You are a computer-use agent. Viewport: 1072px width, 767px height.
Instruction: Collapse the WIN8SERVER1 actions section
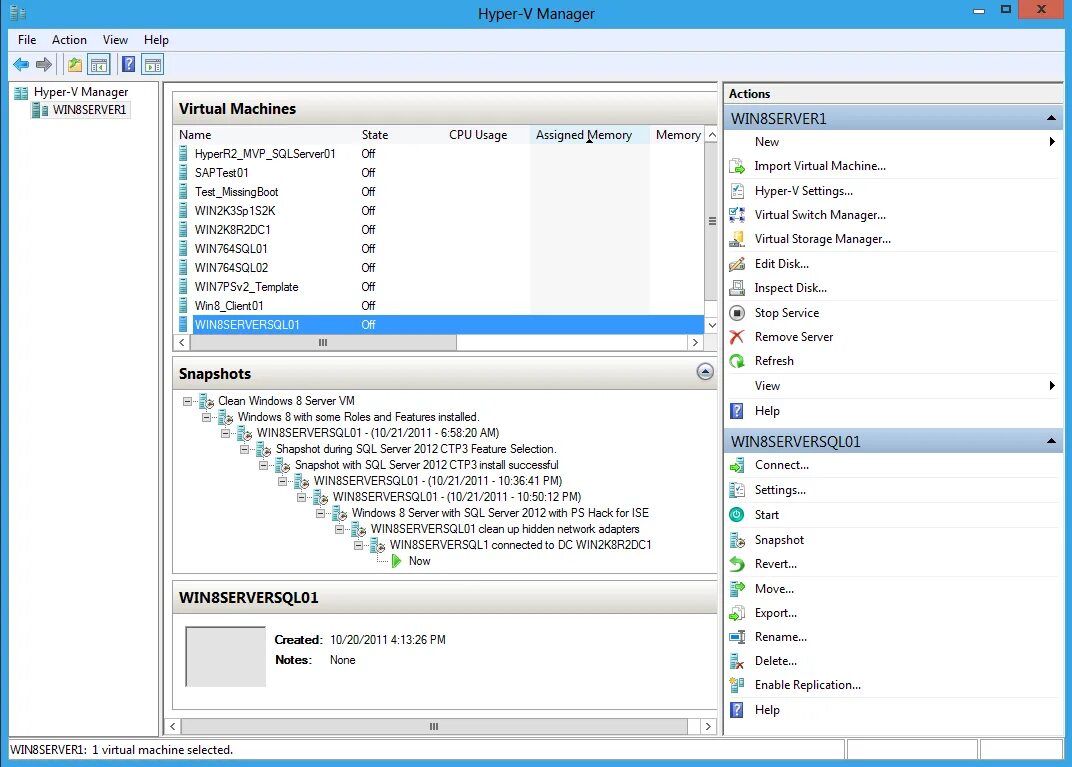1051,118
